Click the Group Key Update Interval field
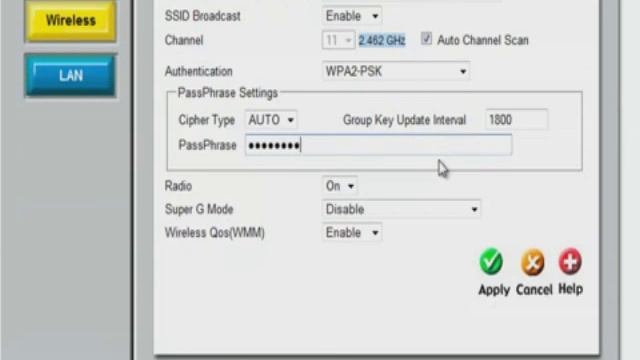This screenshot has height=360, width=640. click(x=517, y=120)
